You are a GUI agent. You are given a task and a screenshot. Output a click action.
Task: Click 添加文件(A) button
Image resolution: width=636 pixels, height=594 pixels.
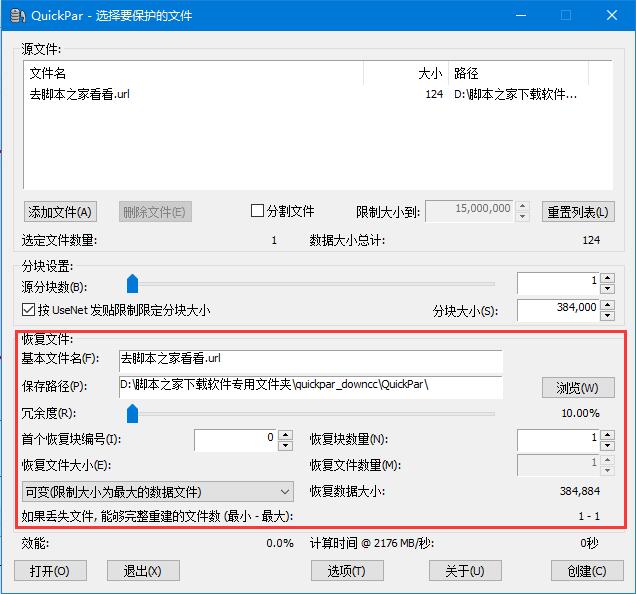coord(60,212)
